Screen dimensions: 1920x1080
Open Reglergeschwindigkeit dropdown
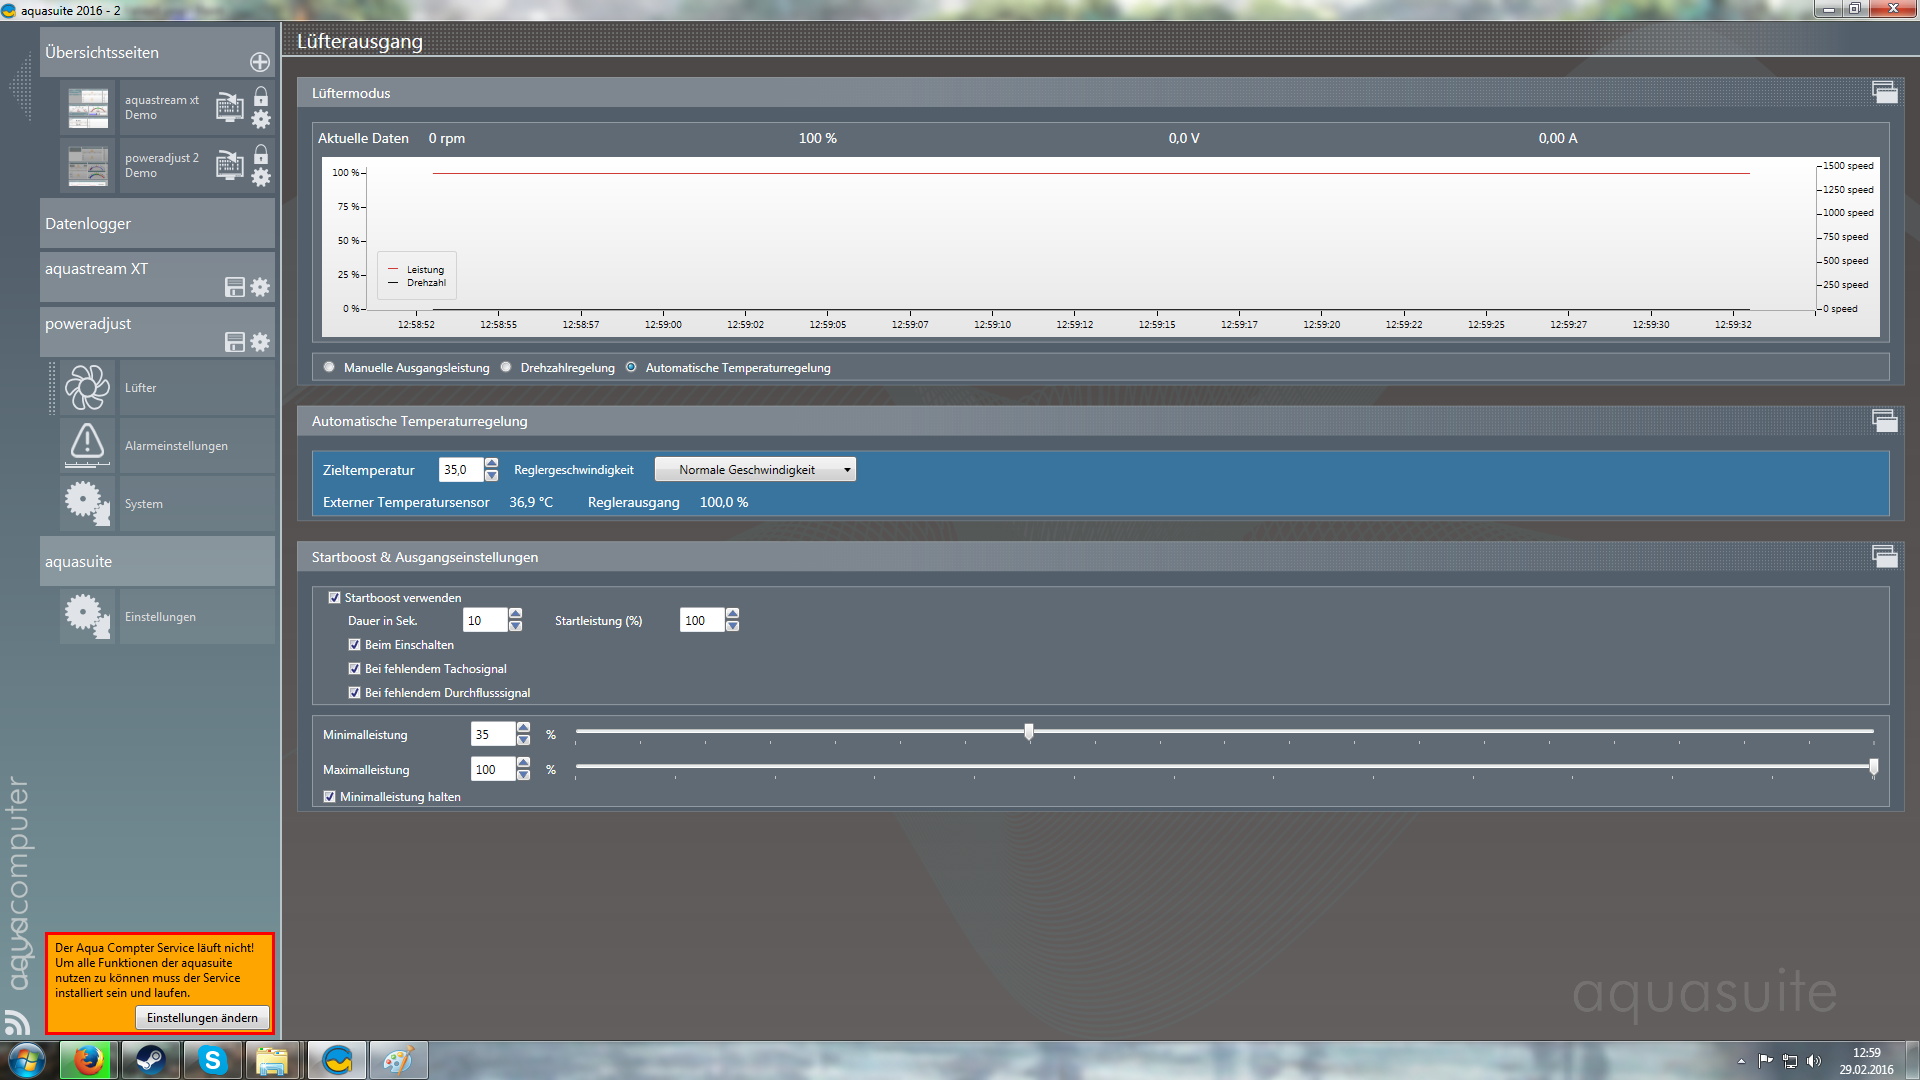coord(755,470)
